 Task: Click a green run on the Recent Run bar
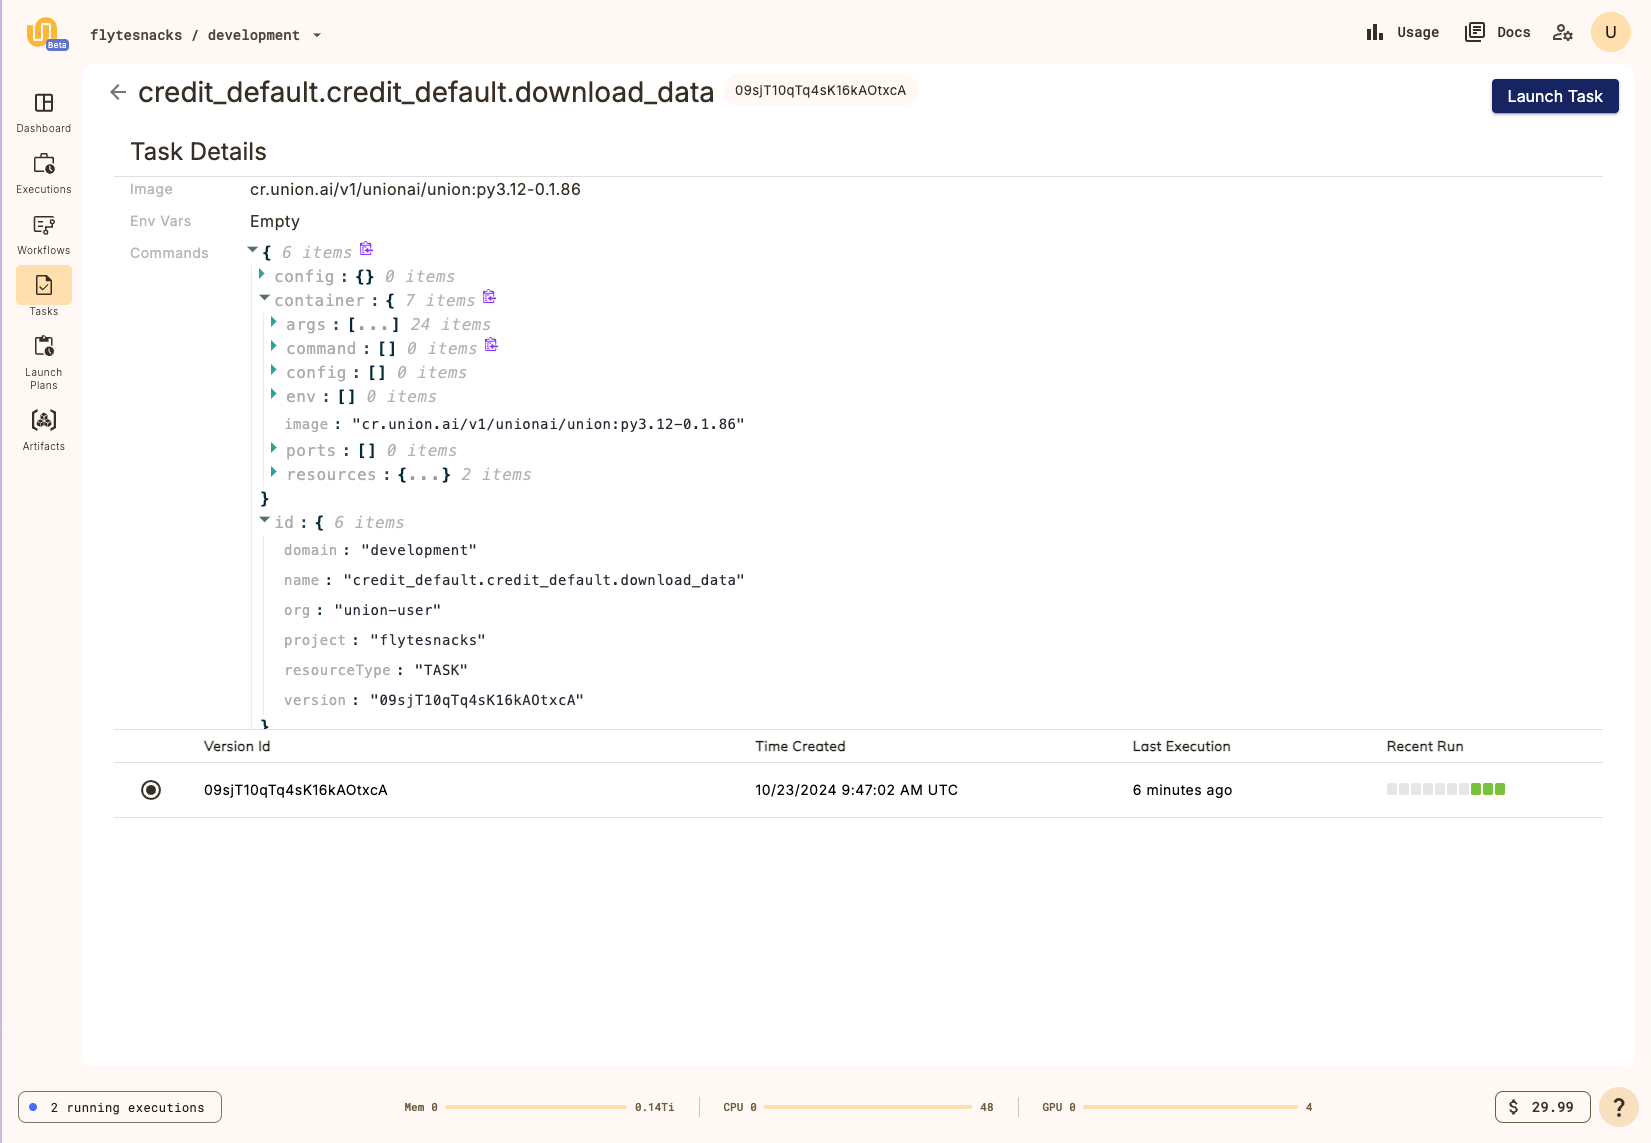[x=1488, y=789]
